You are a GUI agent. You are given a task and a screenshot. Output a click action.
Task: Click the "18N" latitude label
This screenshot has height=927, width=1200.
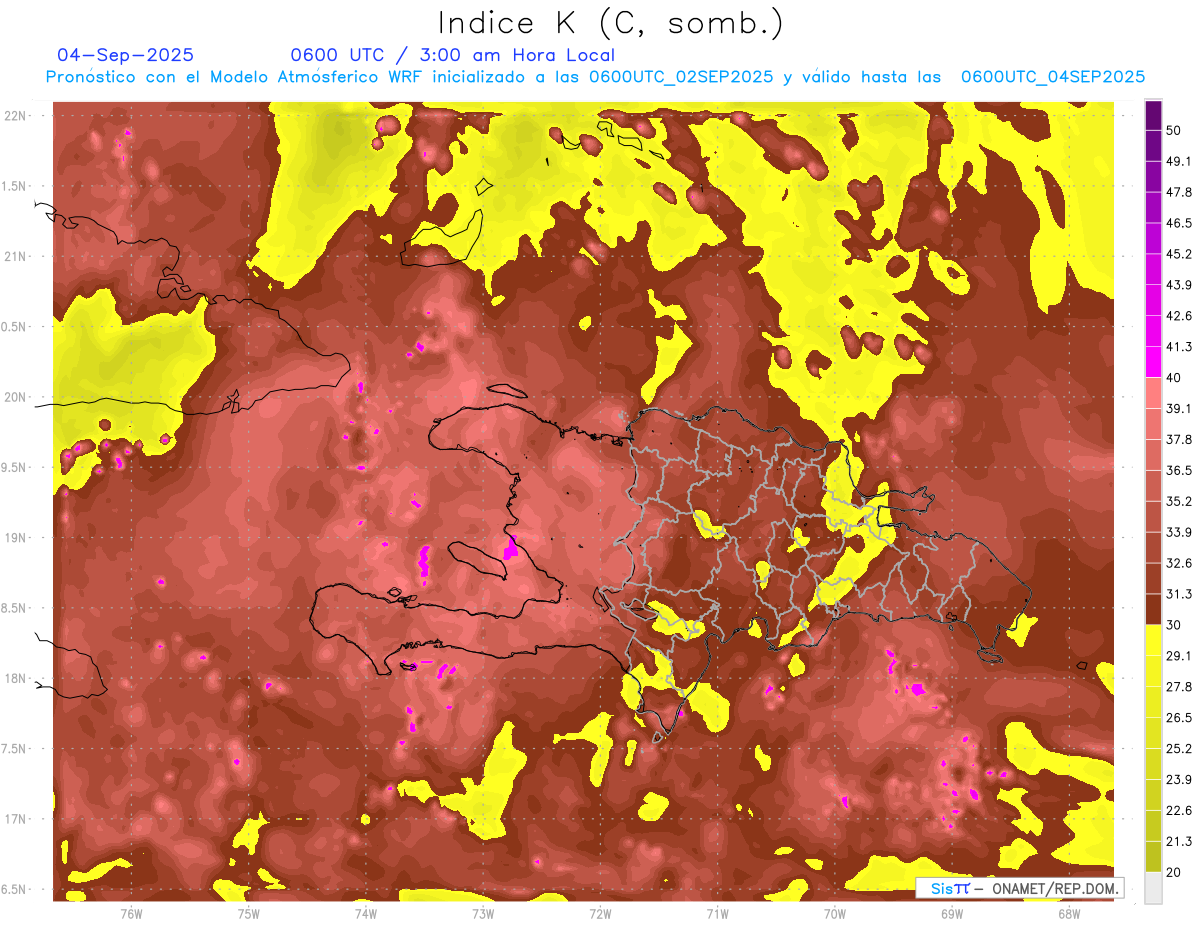tap(16, 679)
